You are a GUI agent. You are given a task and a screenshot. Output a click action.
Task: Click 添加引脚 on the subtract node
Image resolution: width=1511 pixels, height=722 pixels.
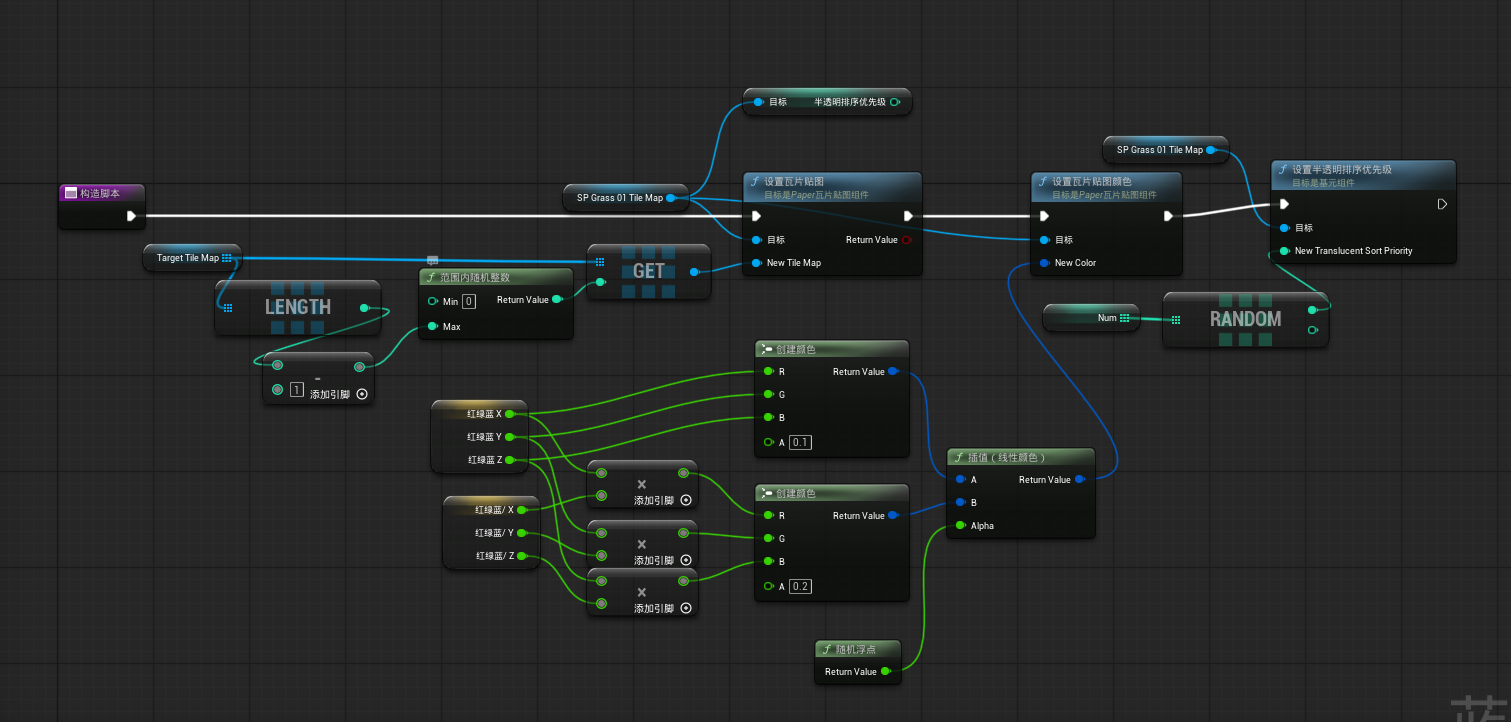(x=339, y=394)
